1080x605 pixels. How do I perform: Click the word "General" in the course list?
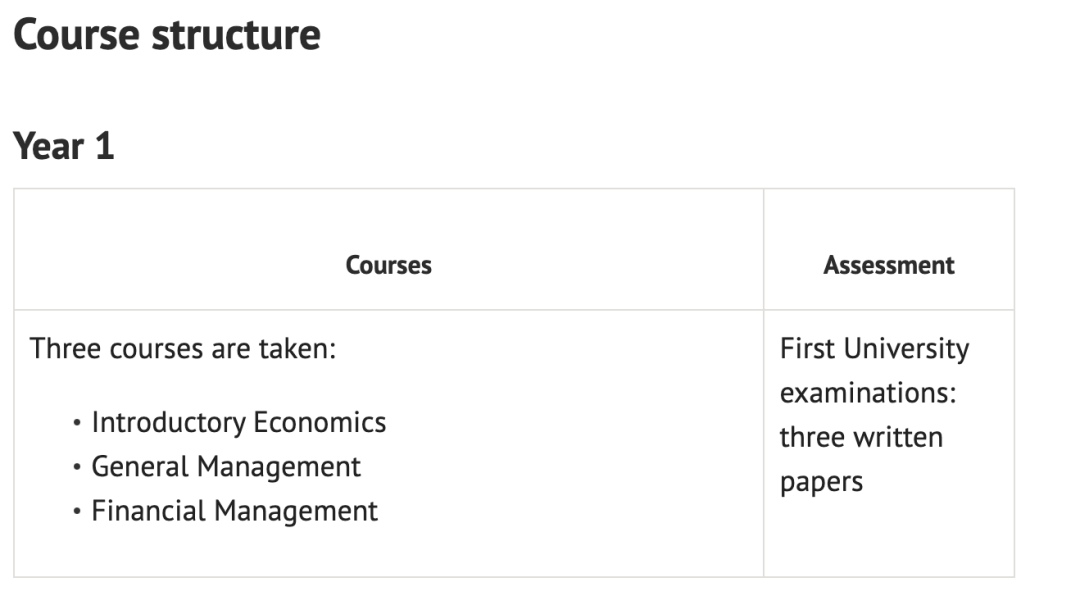(x=139, y=466)
